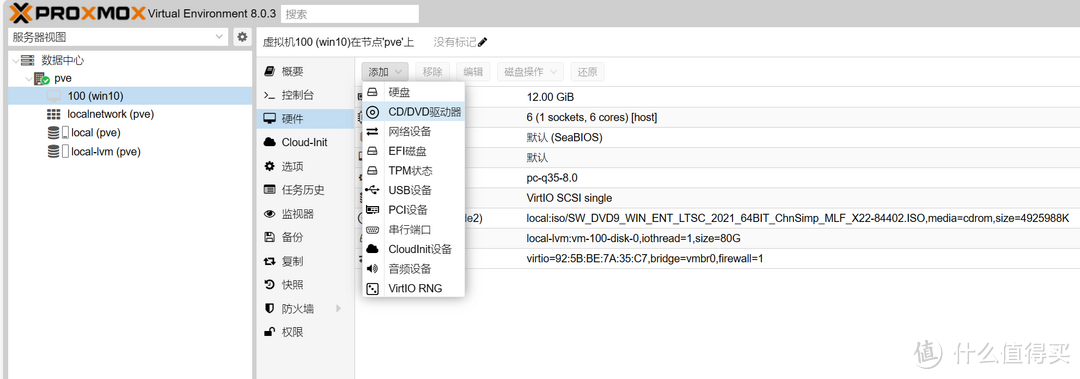Screen dimensions: 1080x379
Task: Choose 网络设备 from the add menu
Action: point(413,132)
